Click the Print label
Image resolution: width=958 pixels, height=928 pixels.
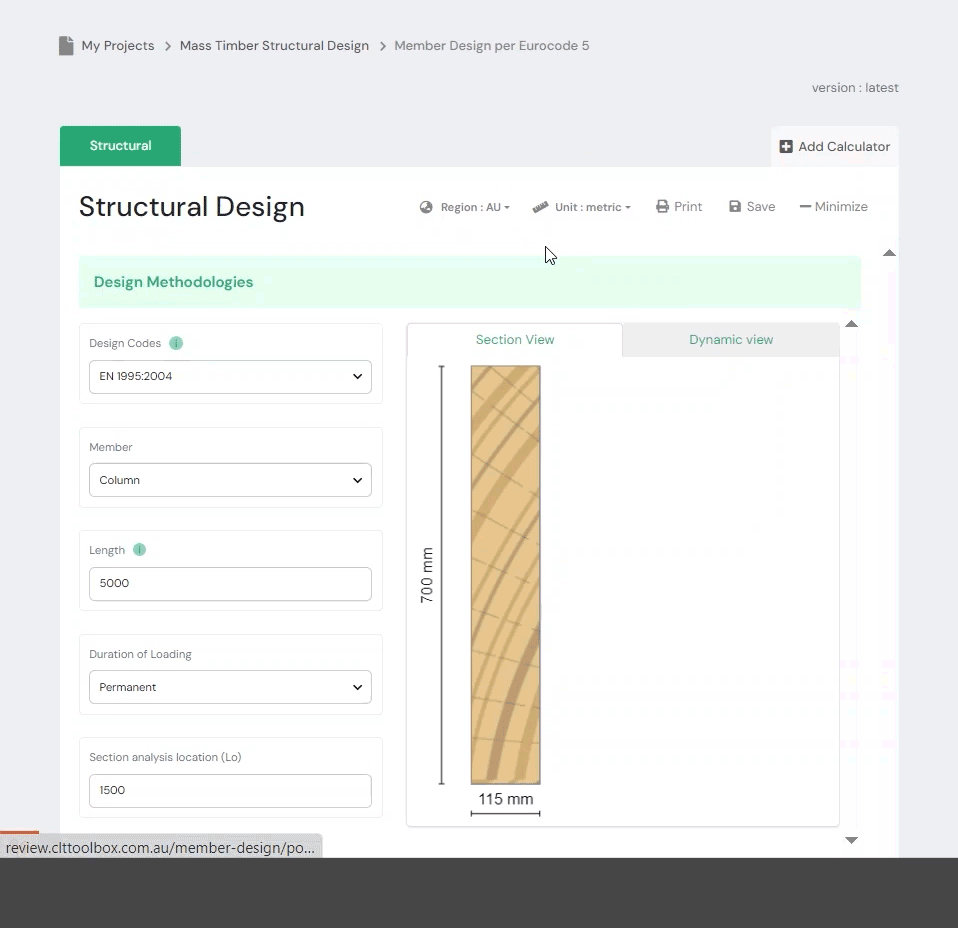click(x=688, y=206)
